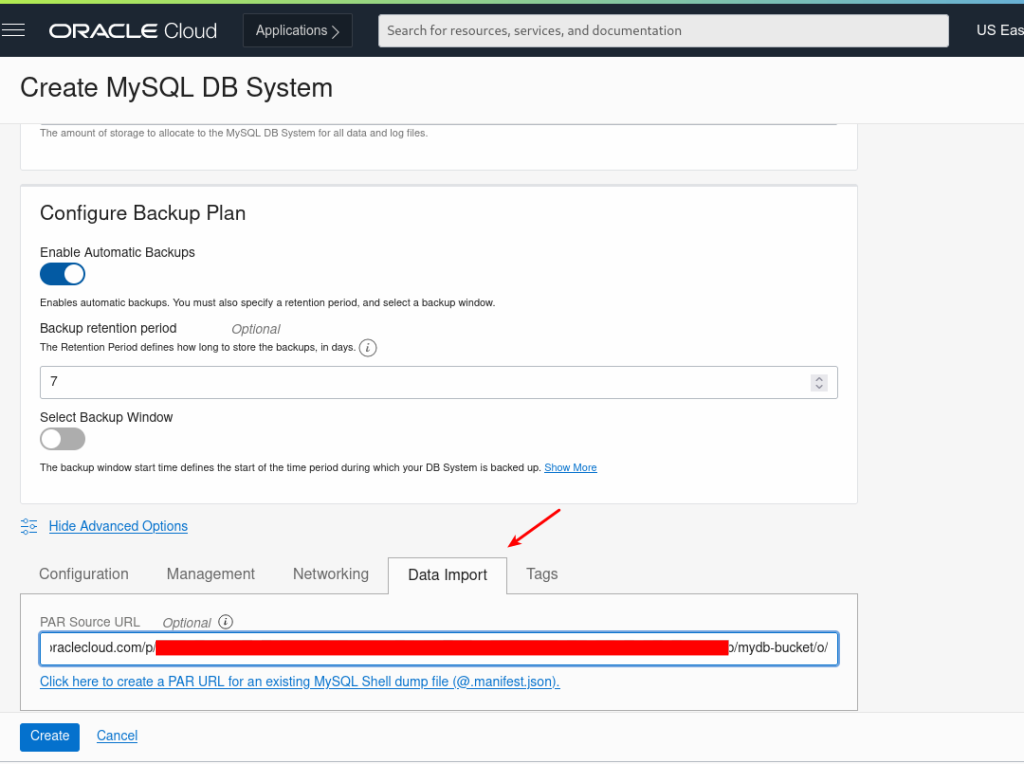Select the Data Import tab
This screenshot has width=1024, height=764.
(447, 574)
